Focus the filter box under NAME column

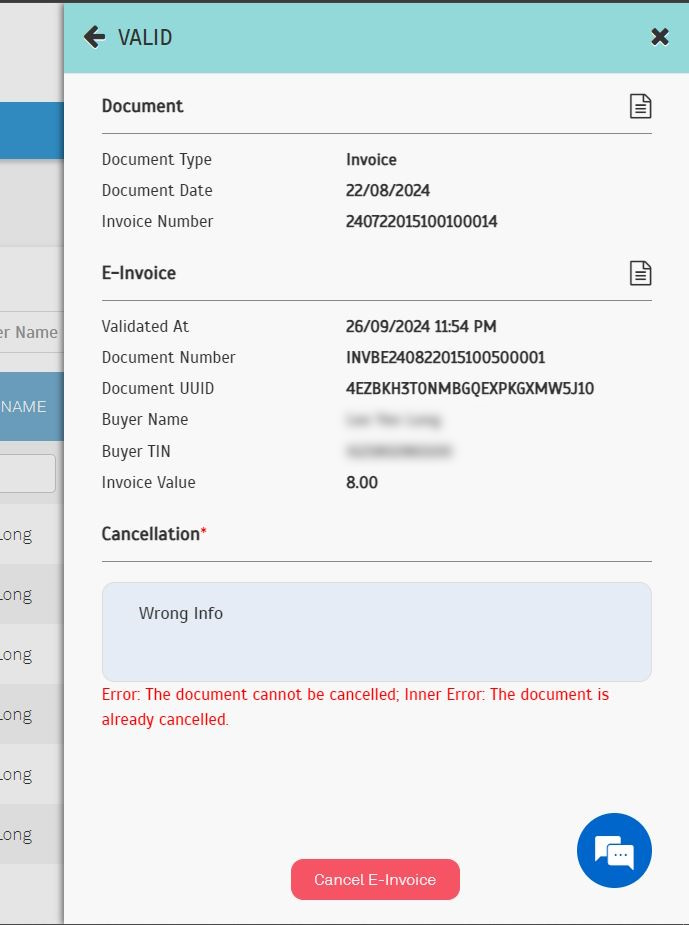click(27, 474)
